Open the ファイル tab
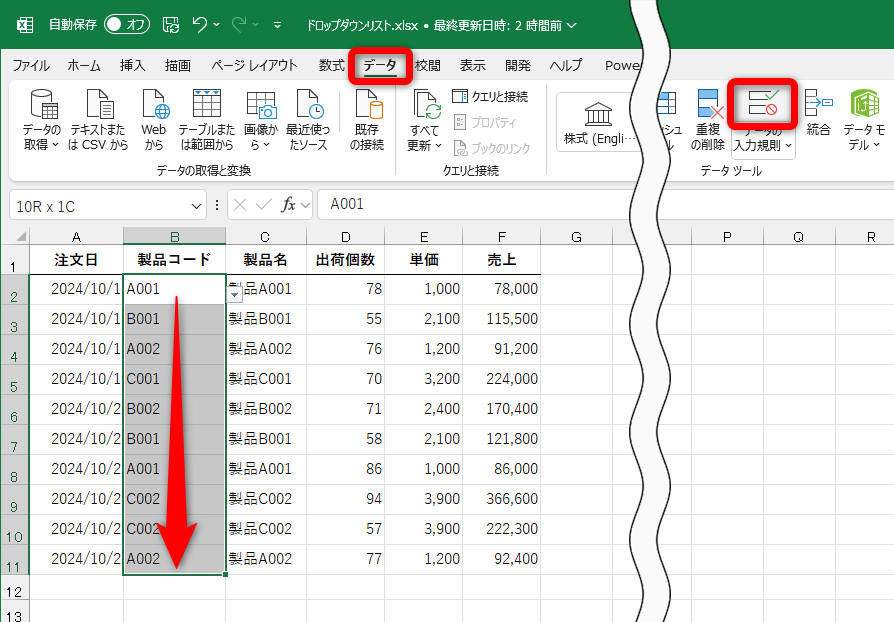894x622 pixels. coord(31,66)
